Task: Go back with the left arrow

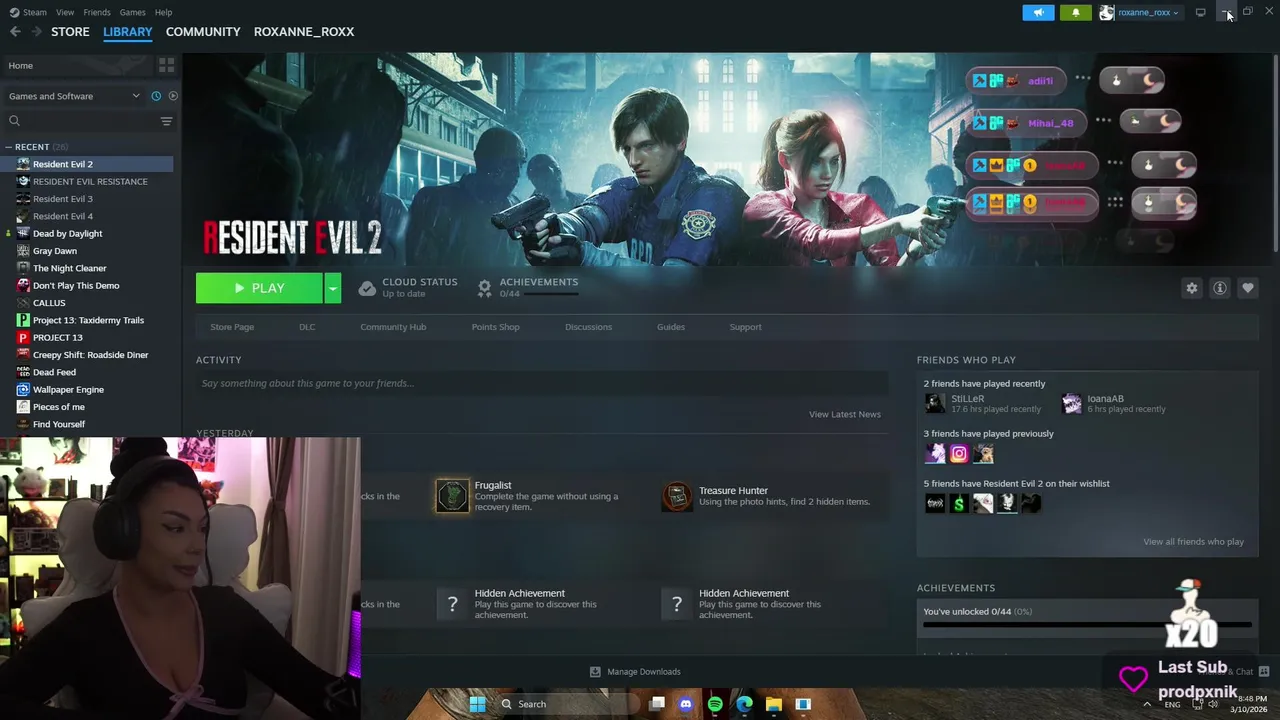Action: pos(15,32)
